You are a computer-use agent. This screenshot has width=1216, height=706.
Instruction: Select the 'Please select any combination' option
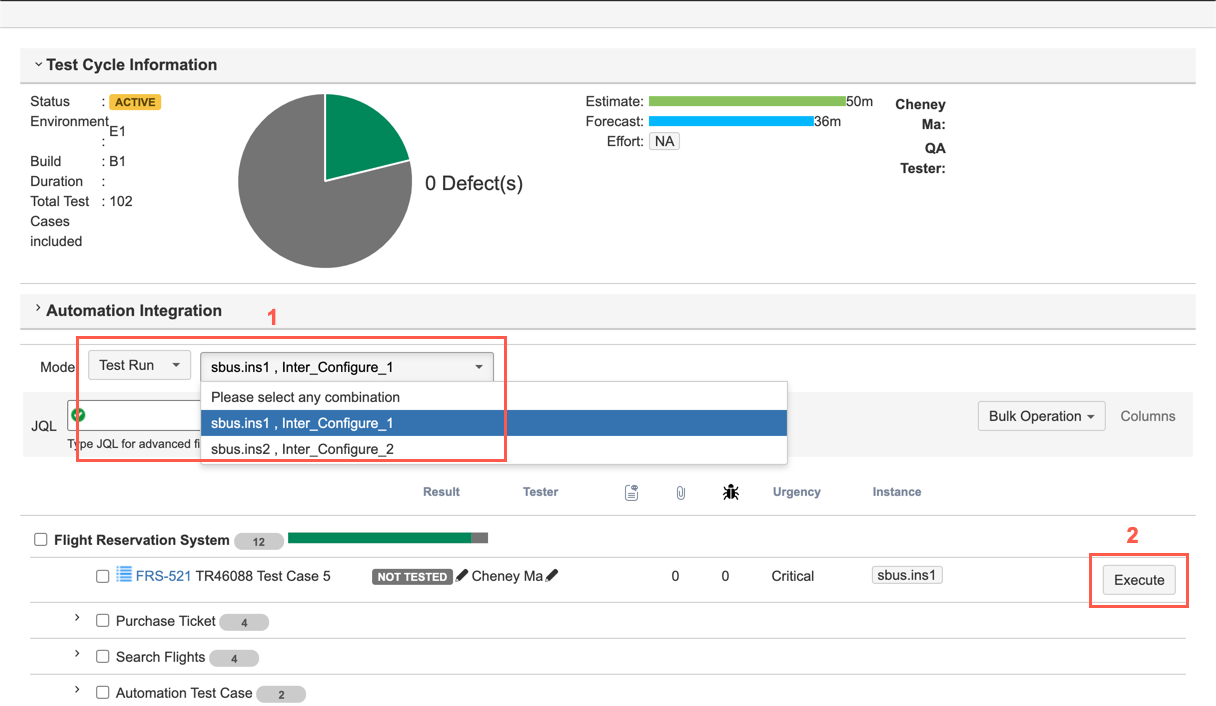305,397
